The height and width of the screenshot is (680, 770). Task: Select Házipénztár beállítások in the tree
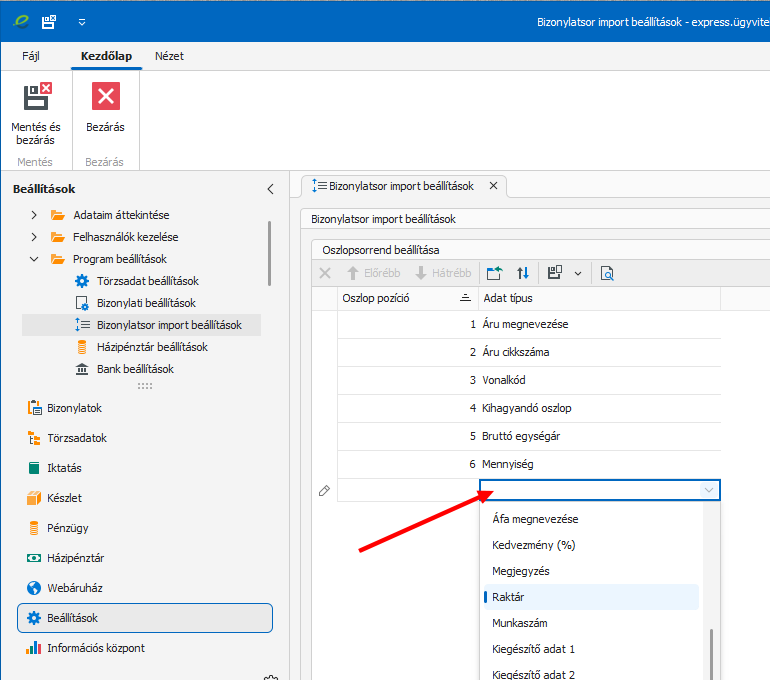[x=152, y=347]
